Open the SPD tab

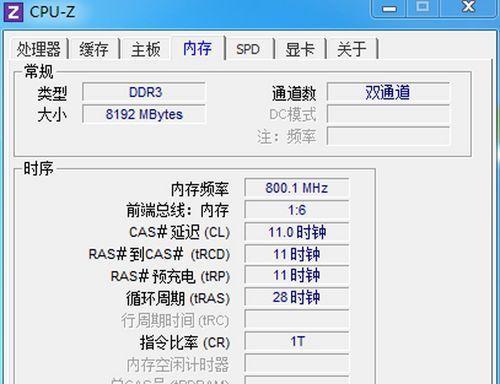click(248, 49)
